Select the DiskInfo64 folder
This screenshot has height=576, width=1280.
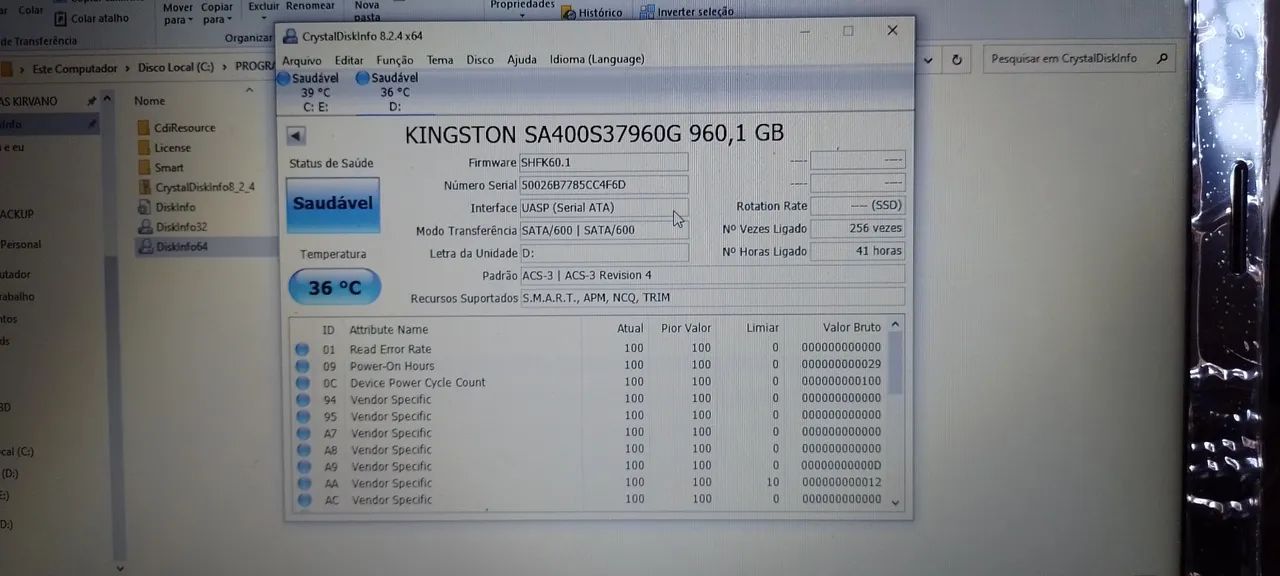tap(180, 246)
